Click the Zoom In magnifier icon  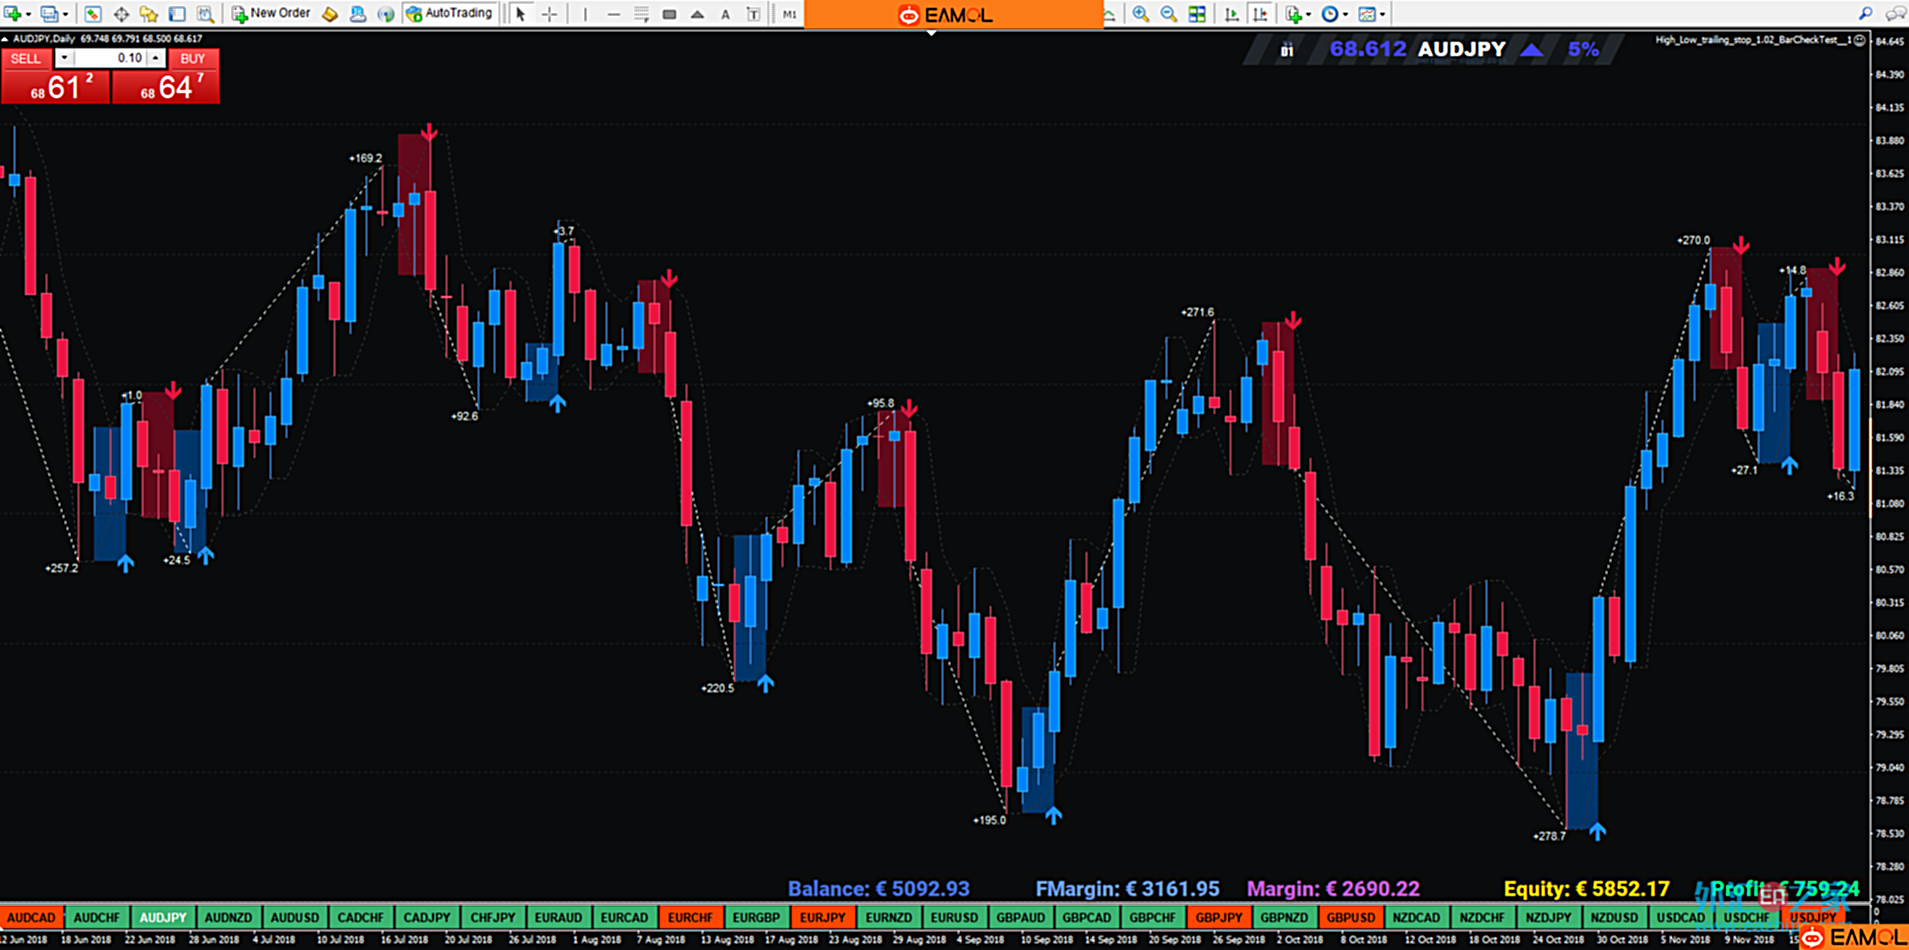pyautogui.click(x=1140, y=14)
